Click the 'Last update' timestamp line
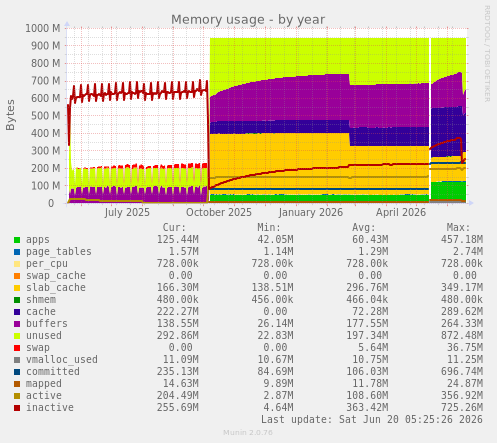497x443 pixels. coord(372,419)
